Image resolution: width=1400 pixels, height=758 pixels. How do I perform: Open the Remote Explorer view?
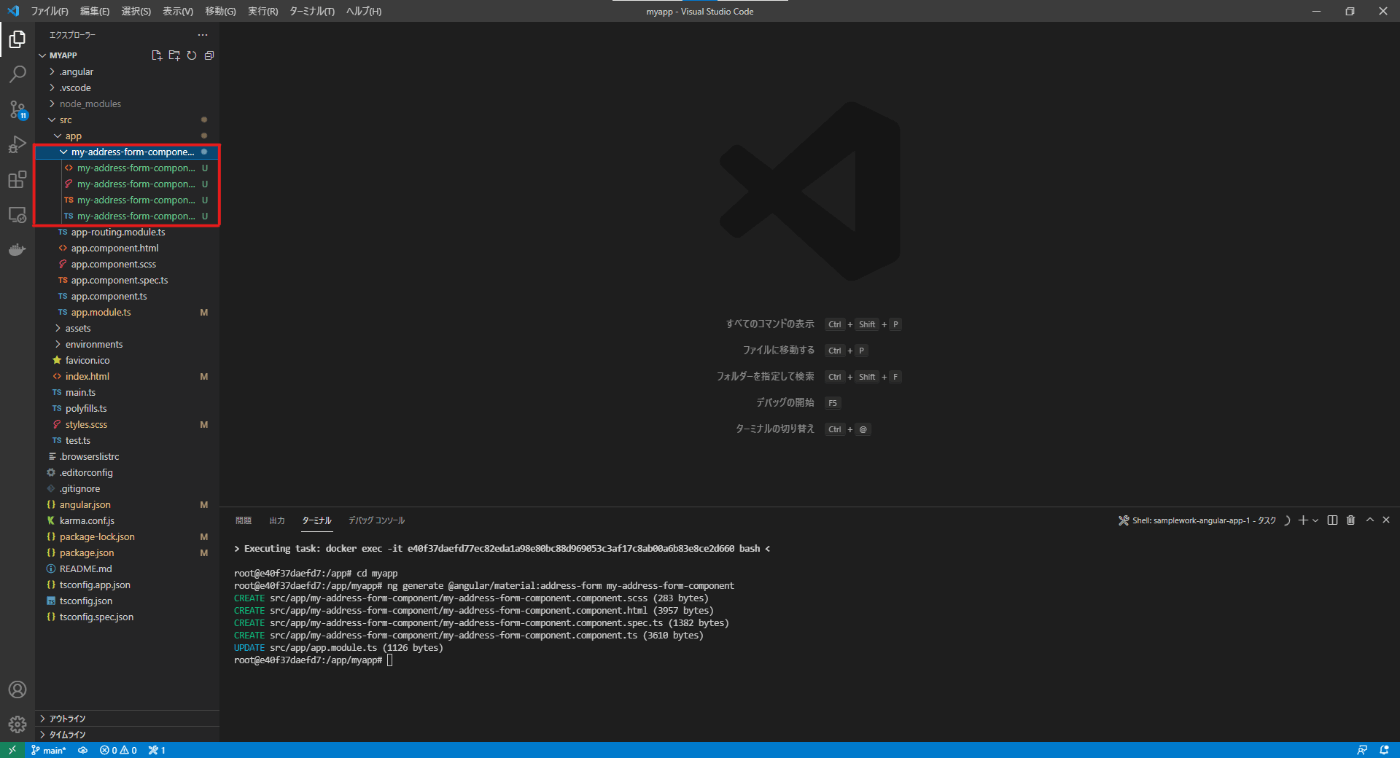pyautogui.click(x=17, y=215)
